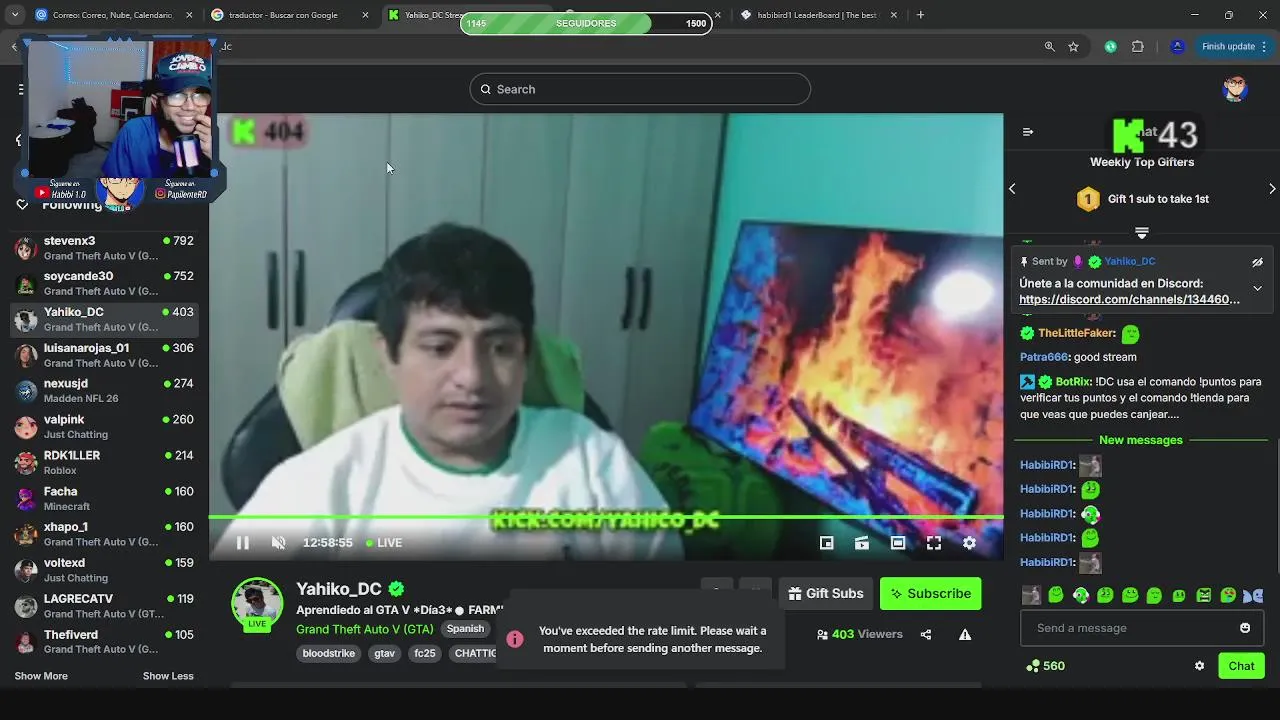Select the gtav tag
Screen dimensions: 1280x720
(x=384, y=653)
